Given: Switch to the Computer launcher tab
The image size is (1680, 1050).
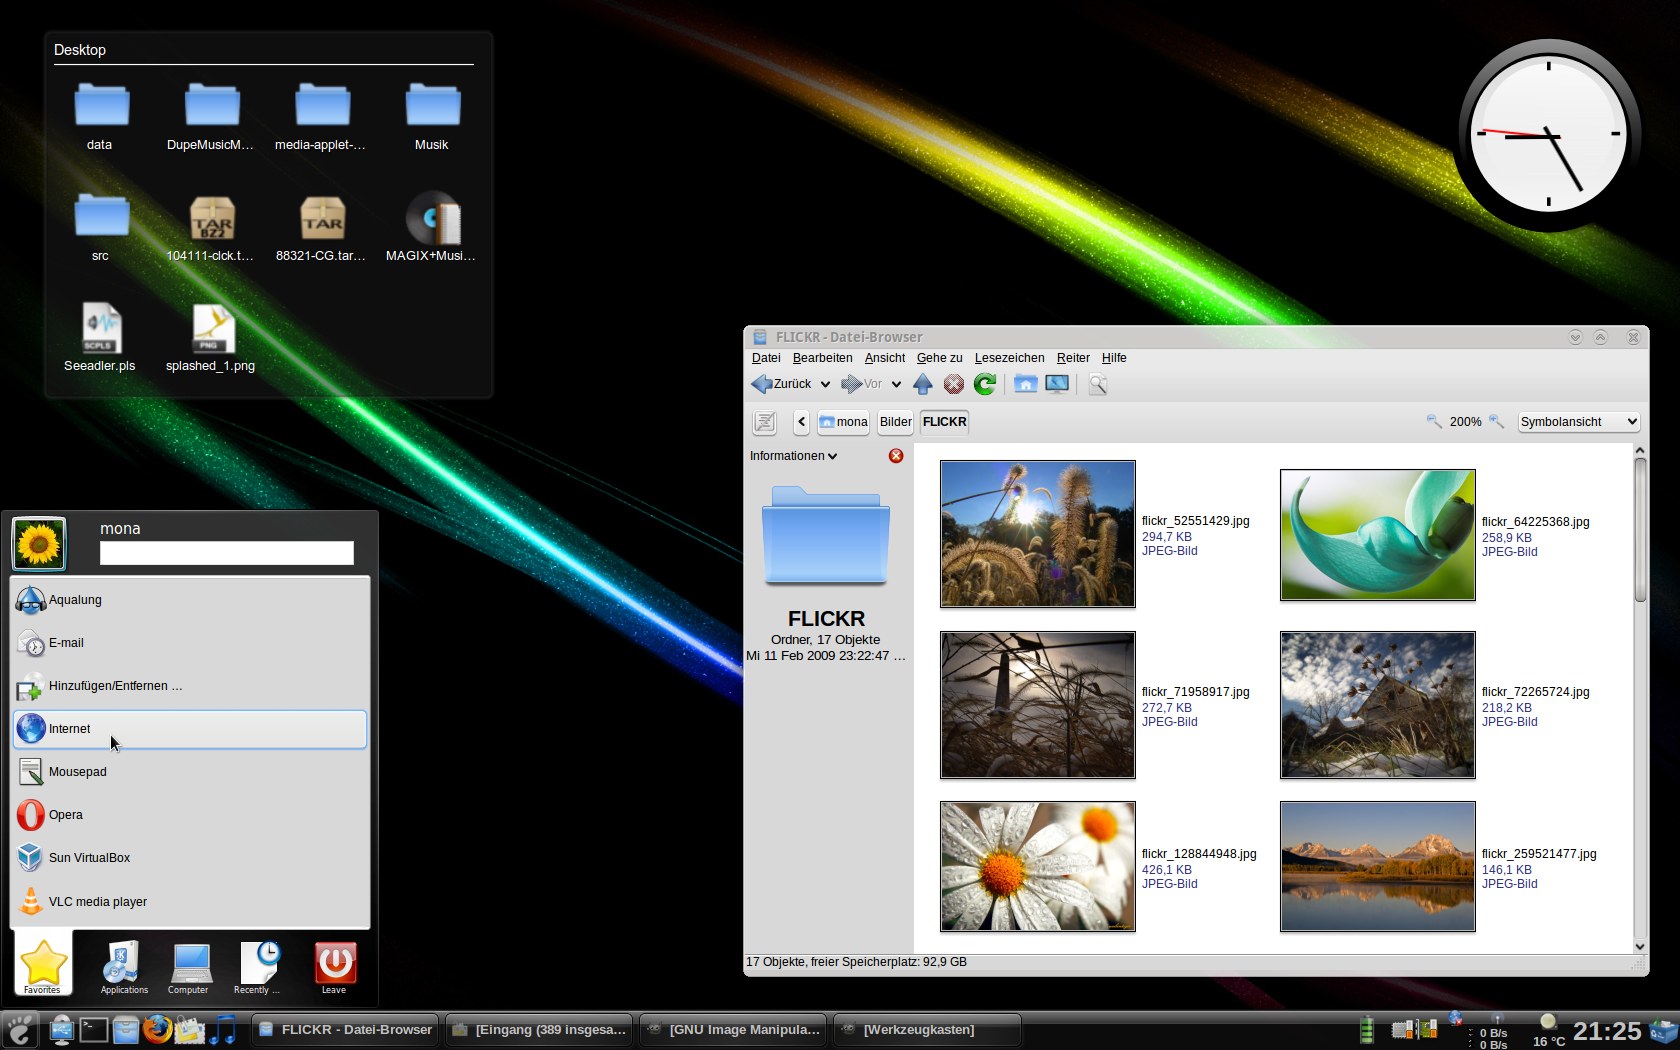Looking at the screenshot, I should point(188,967).
